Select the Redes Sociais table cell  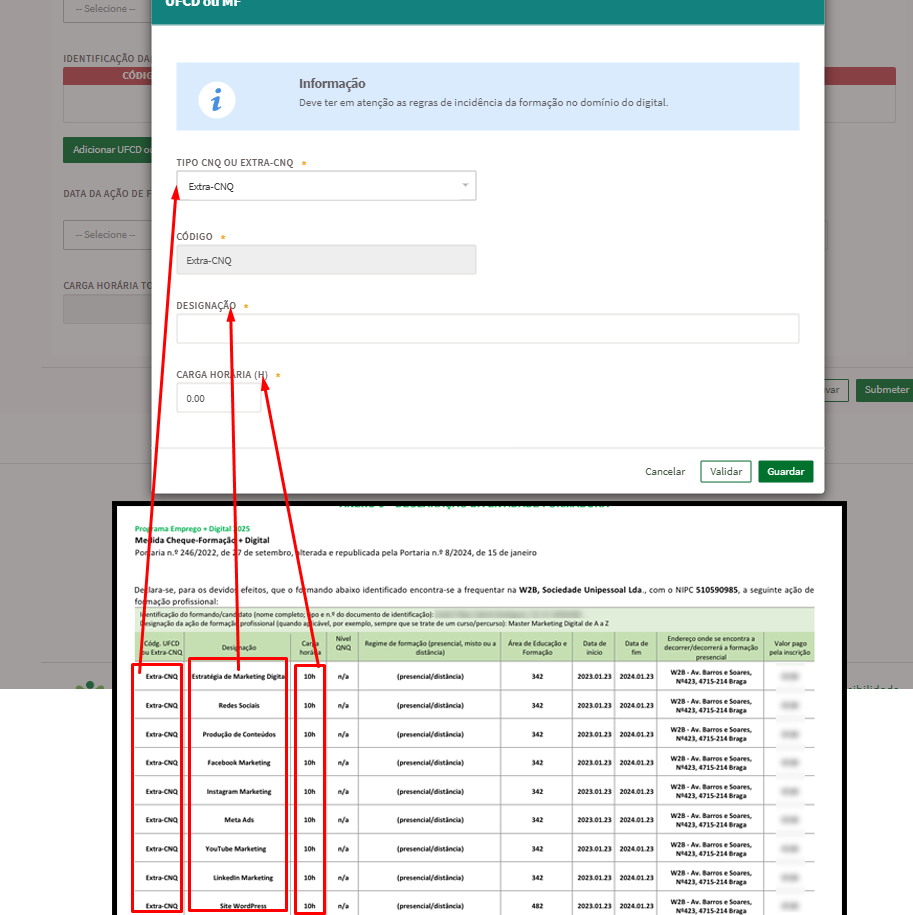click(x=237, y=705)
